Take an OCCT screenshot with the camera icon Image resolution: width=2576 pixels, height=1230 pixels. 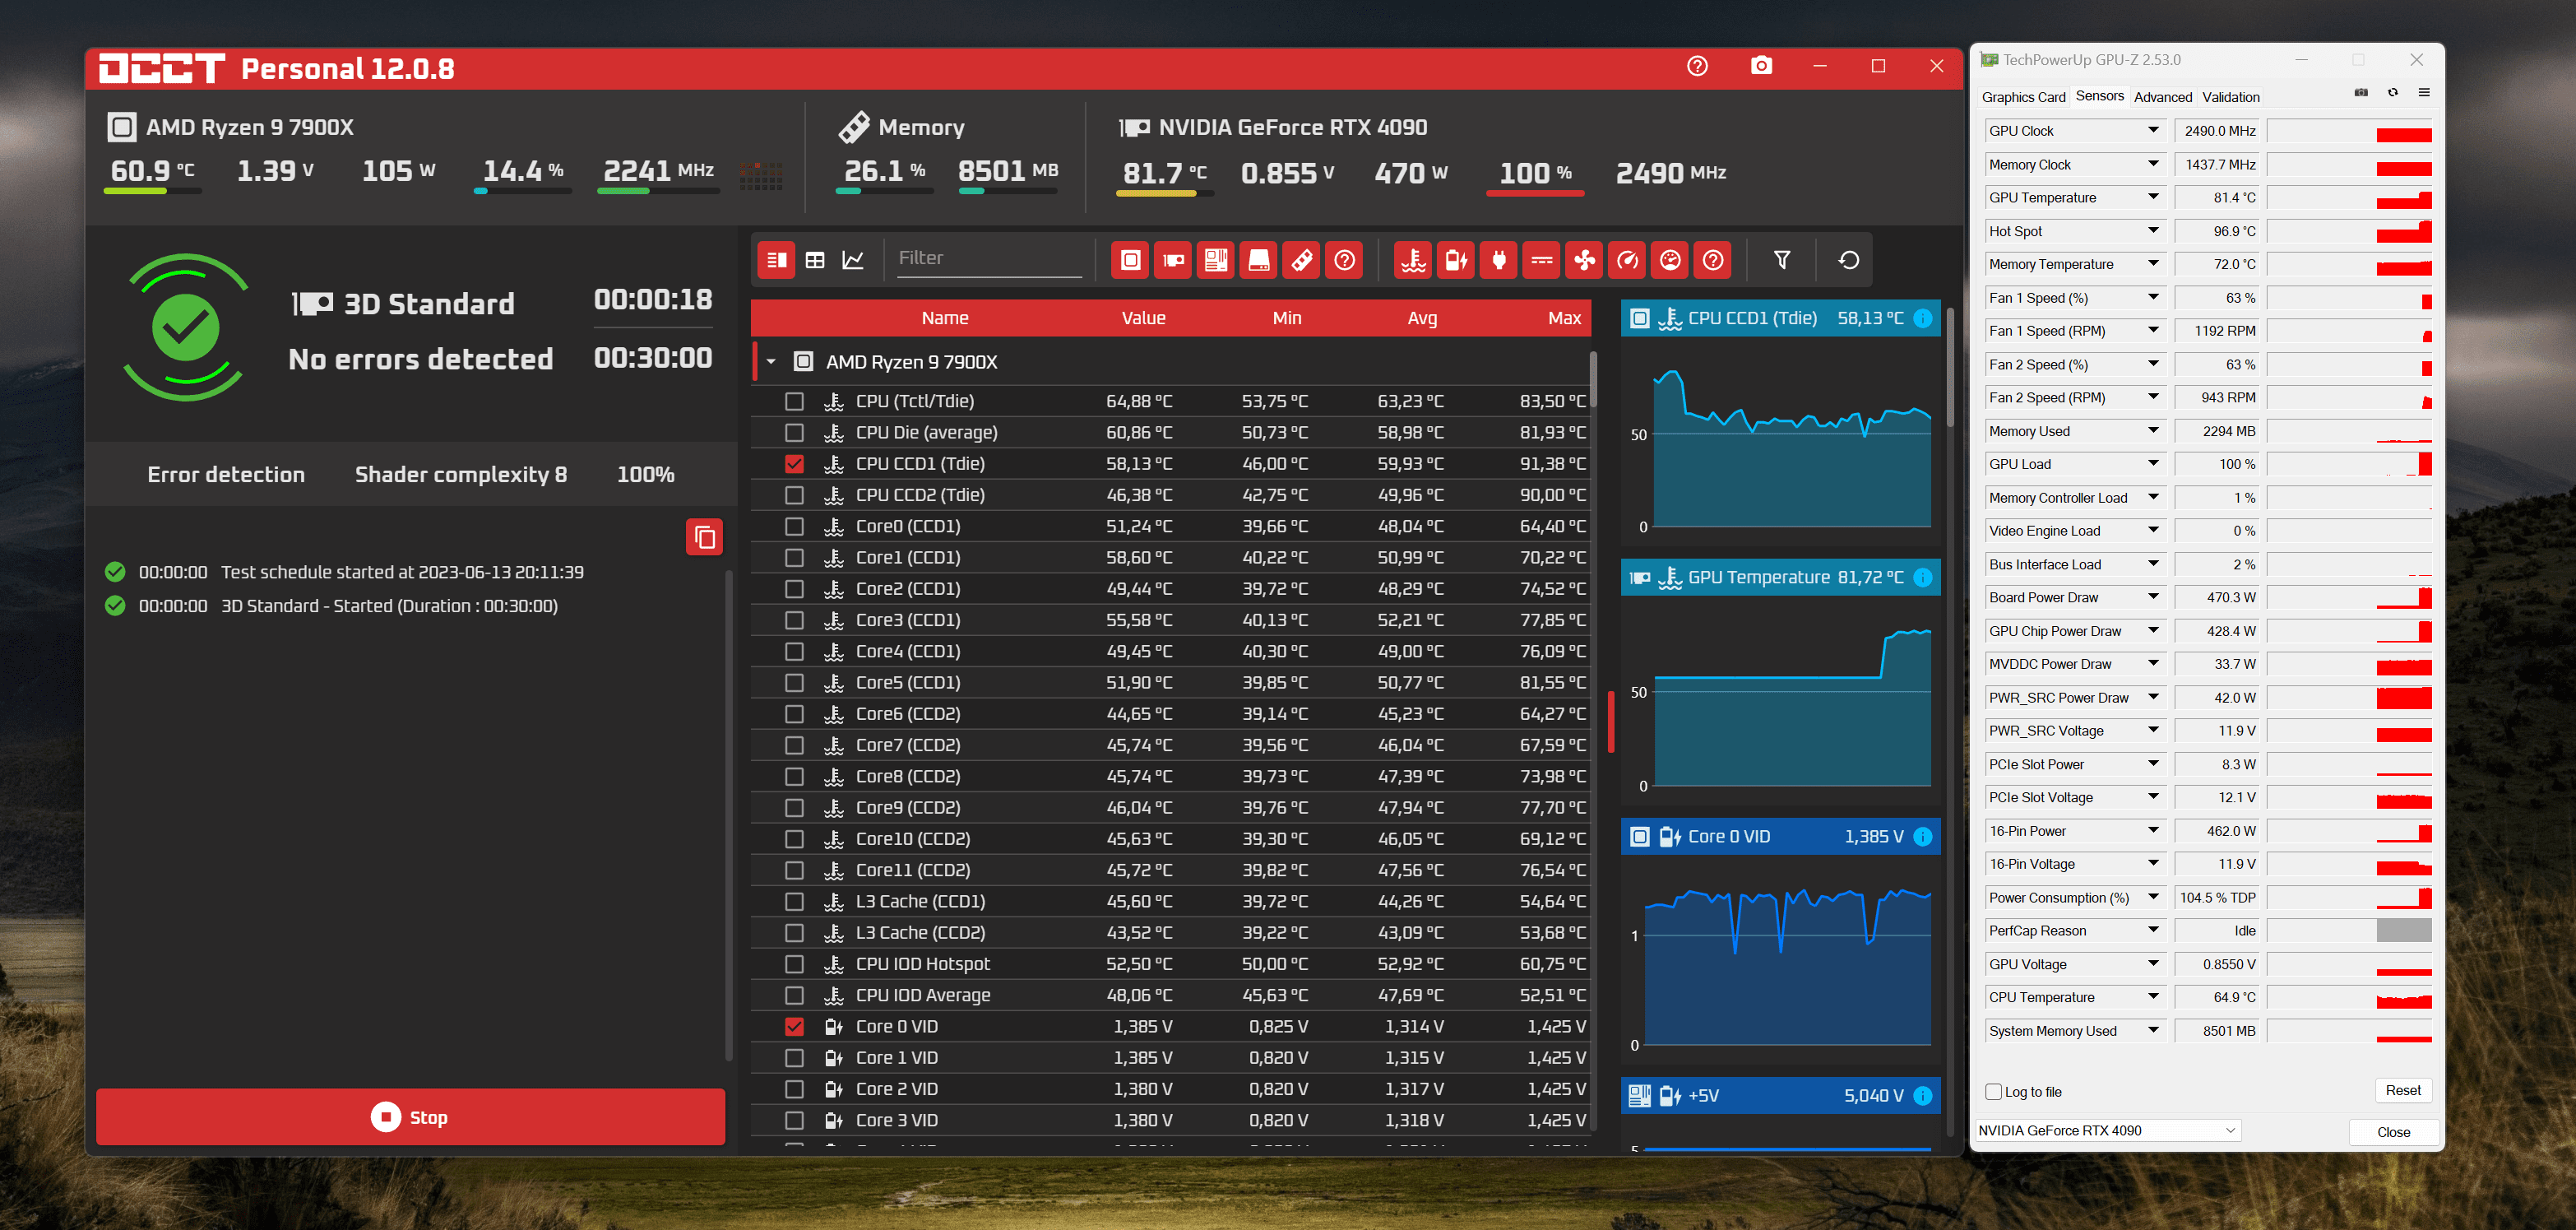(x=1761, y=66)
